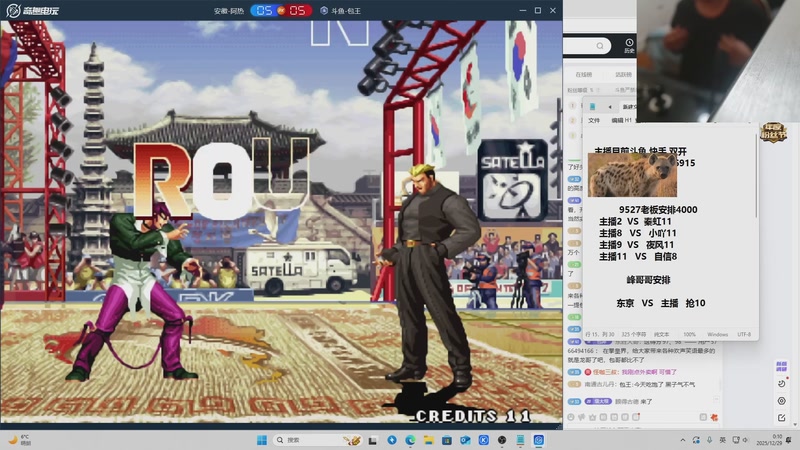Click the Notepad document icon in tab bar
The height and width of the screenshot is (450, 800).
click(x=592, y=107)
